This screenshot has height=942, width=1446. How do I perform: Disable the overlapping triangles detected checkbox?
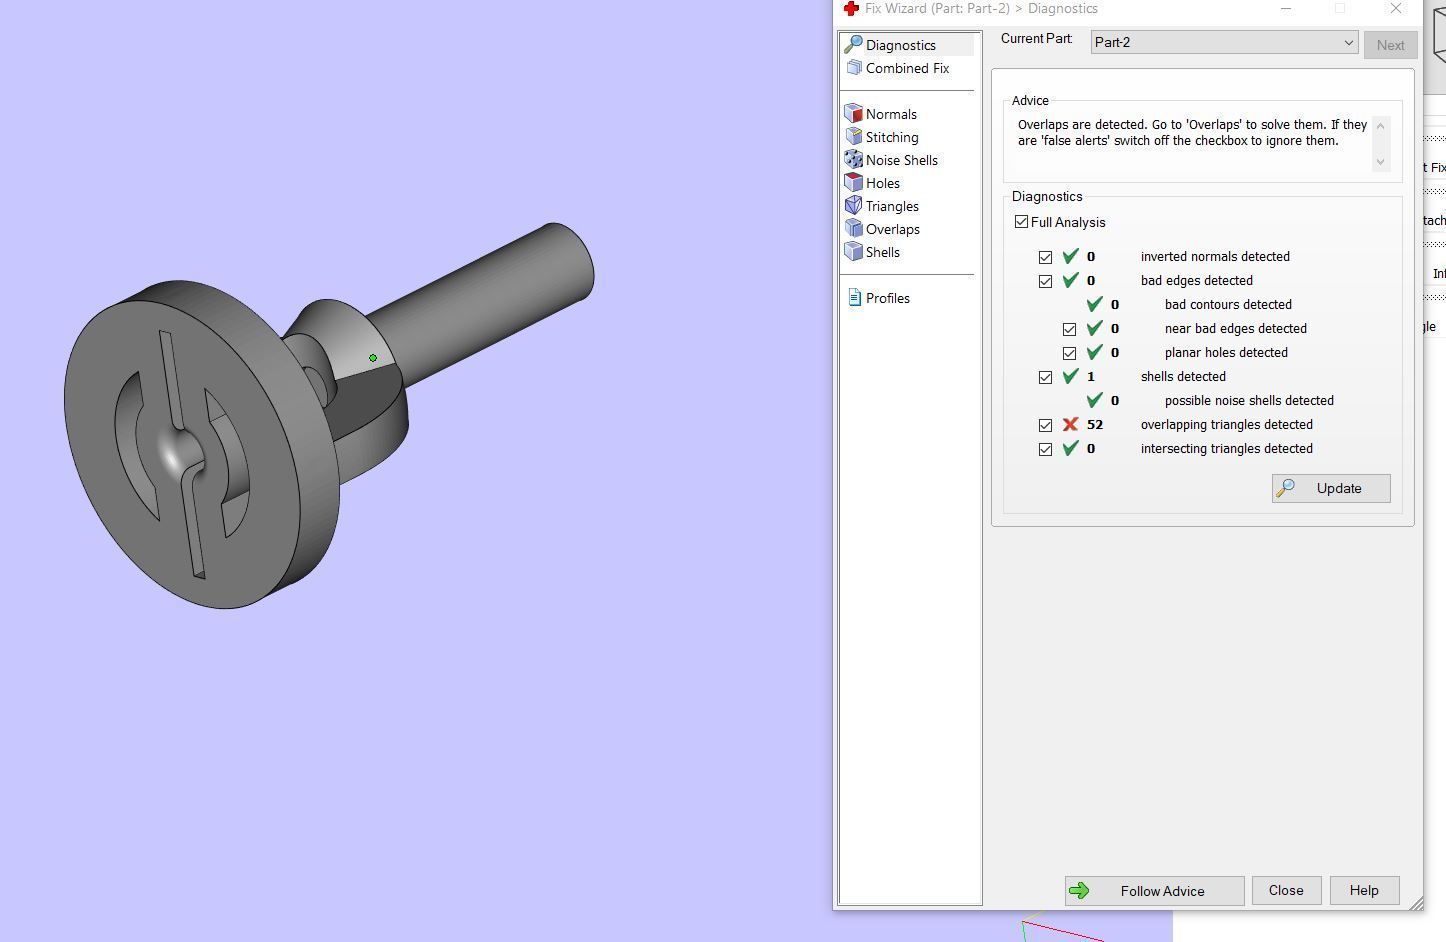pyautogui.click(x=1045, y=425)
